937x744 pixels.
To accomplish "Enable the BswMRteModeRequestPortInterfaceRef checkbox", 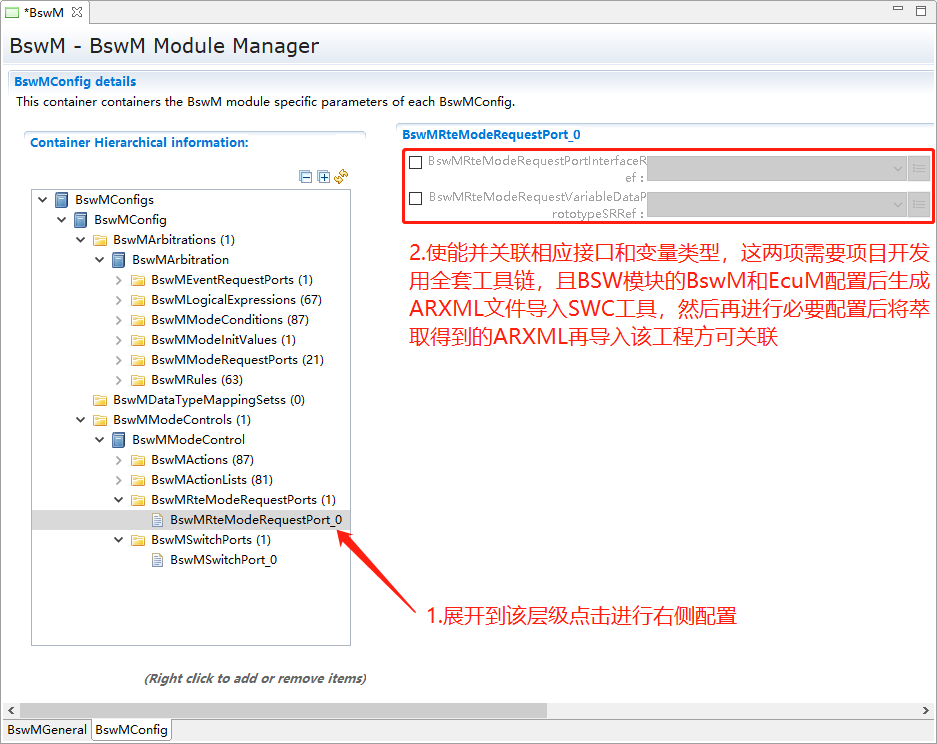I will point(415,163).
